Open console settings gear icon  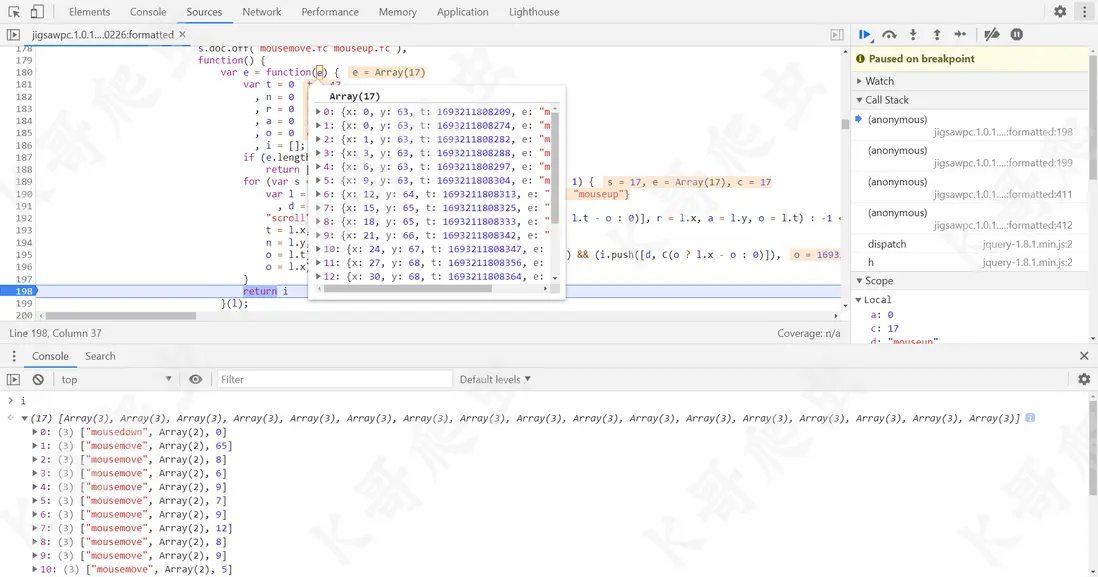point(1084,380)
